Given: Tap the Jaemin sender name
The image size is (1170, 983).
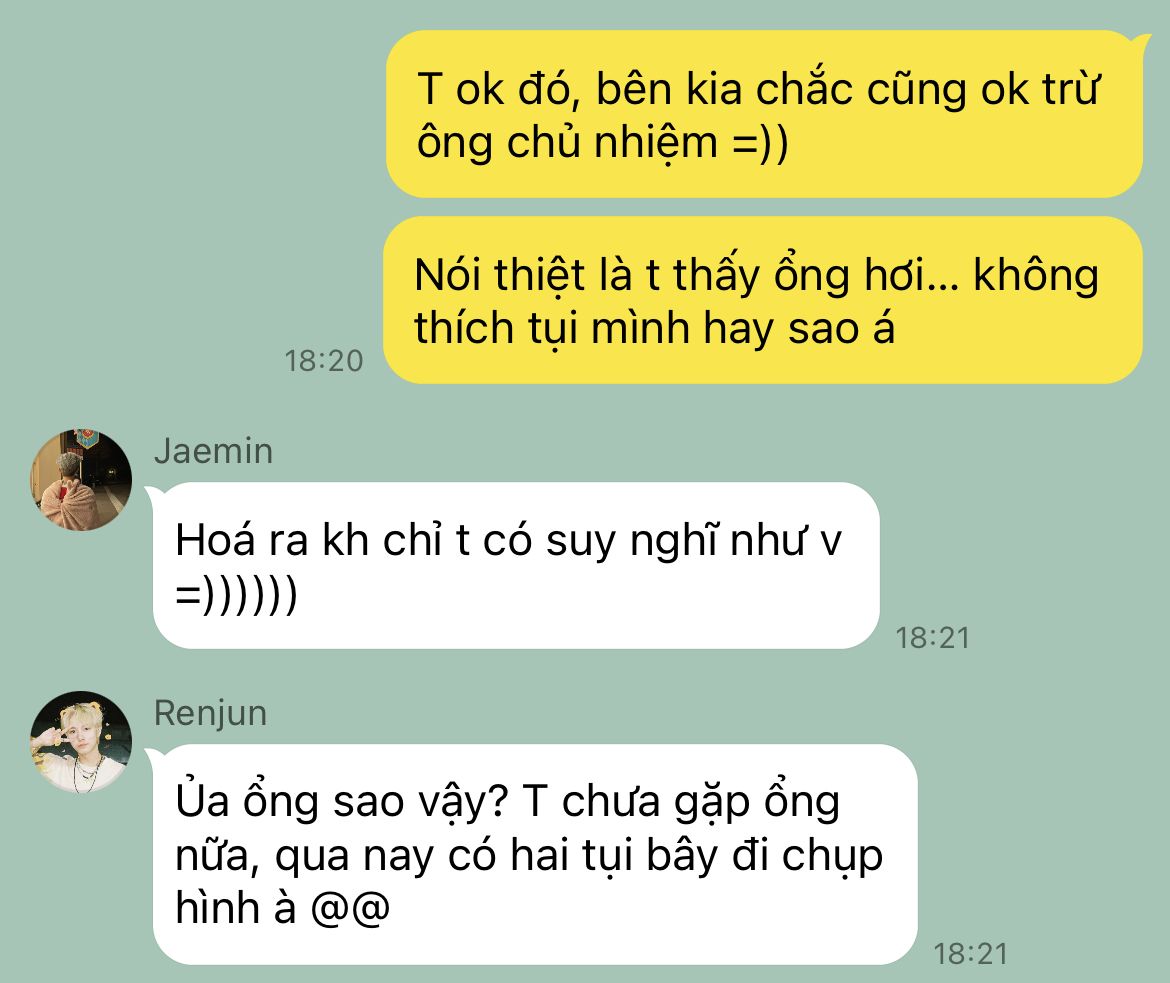Looking at the screenshot, I should coord(213,452).
